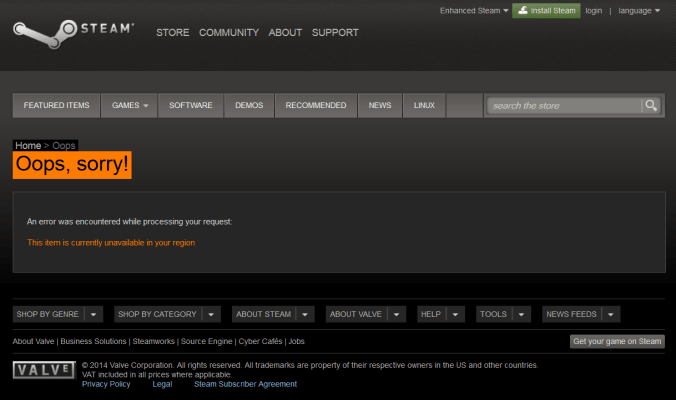Switch to the Linux tab
This screenshot has height=400, width=676.
[424, 105]
